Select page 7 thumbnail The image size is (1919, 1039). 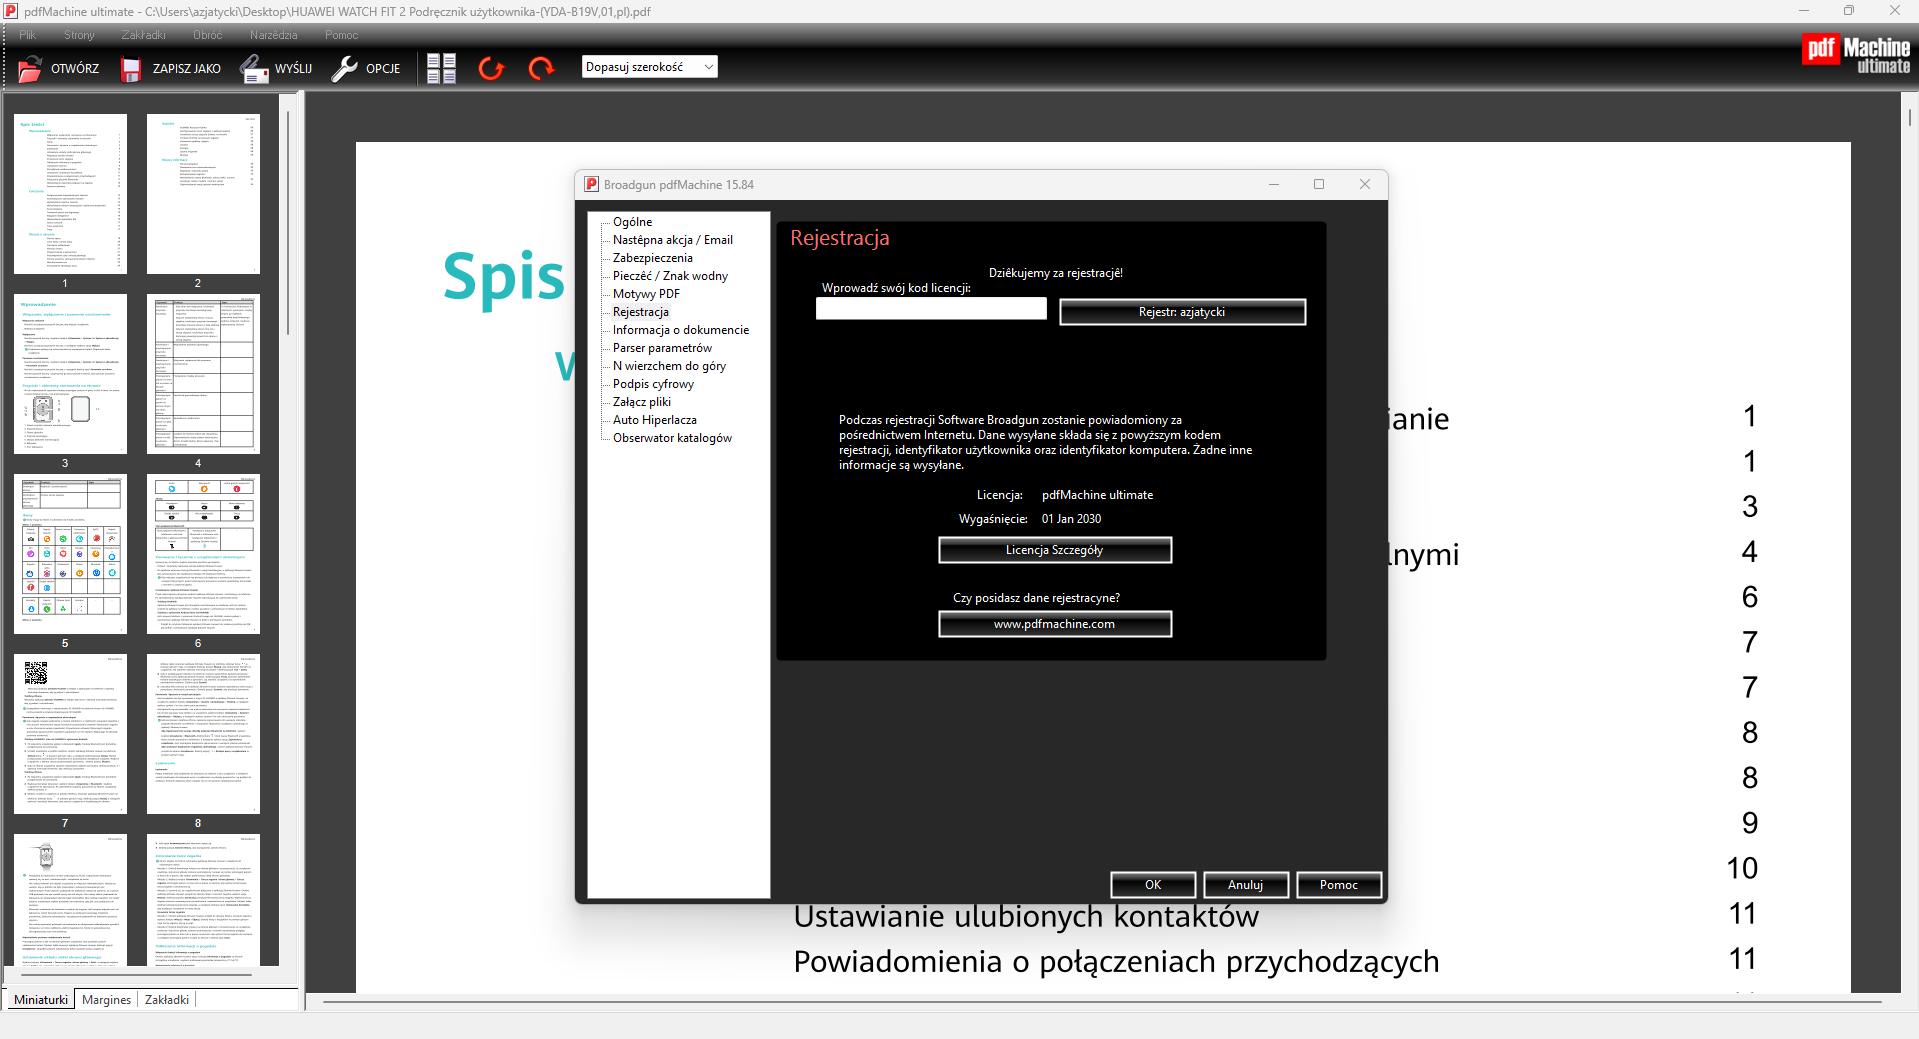[70, 733]
